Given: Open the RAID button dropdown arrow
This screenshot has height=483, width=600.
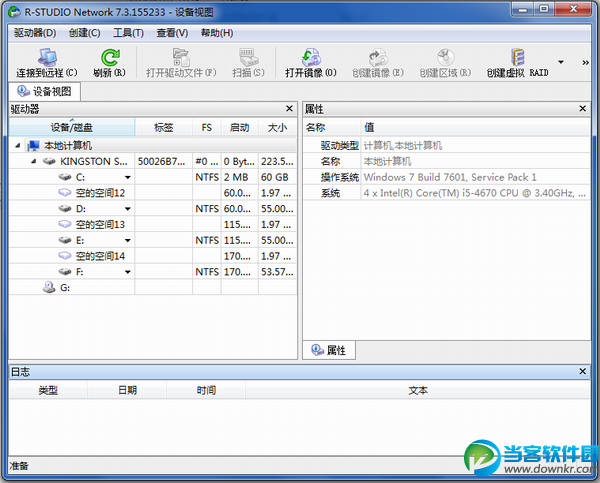Looking at the screenshot, I should coord(561,62).
